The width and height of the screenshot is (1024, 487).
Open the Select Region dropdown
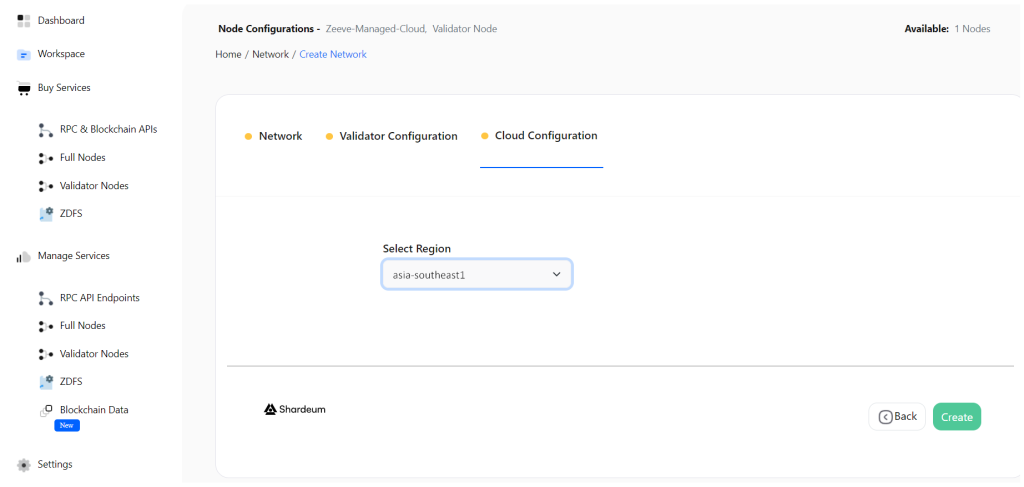tap(477, 275)
